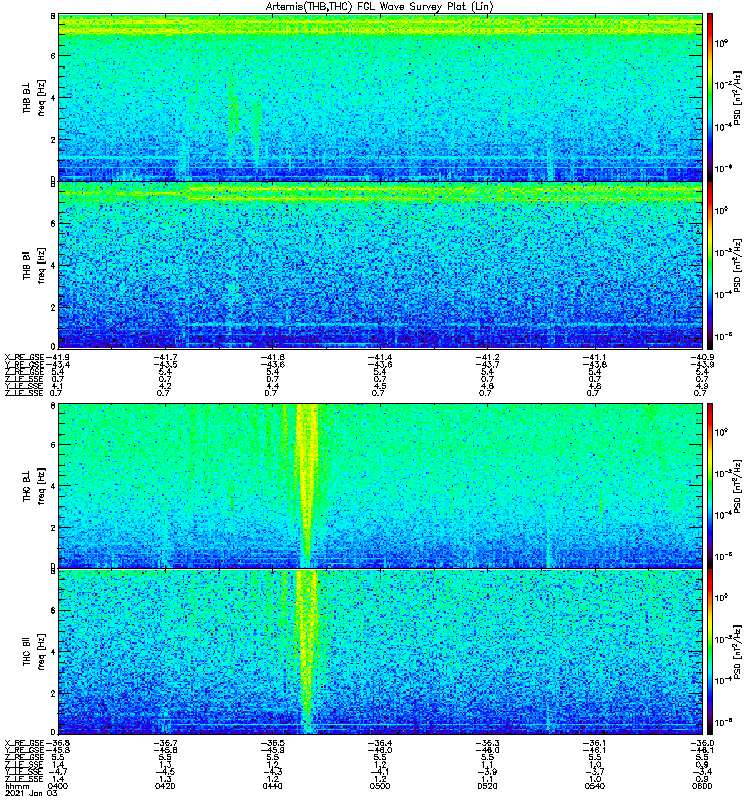
Task: Click the -36.5 X position value
Action: 273,743
